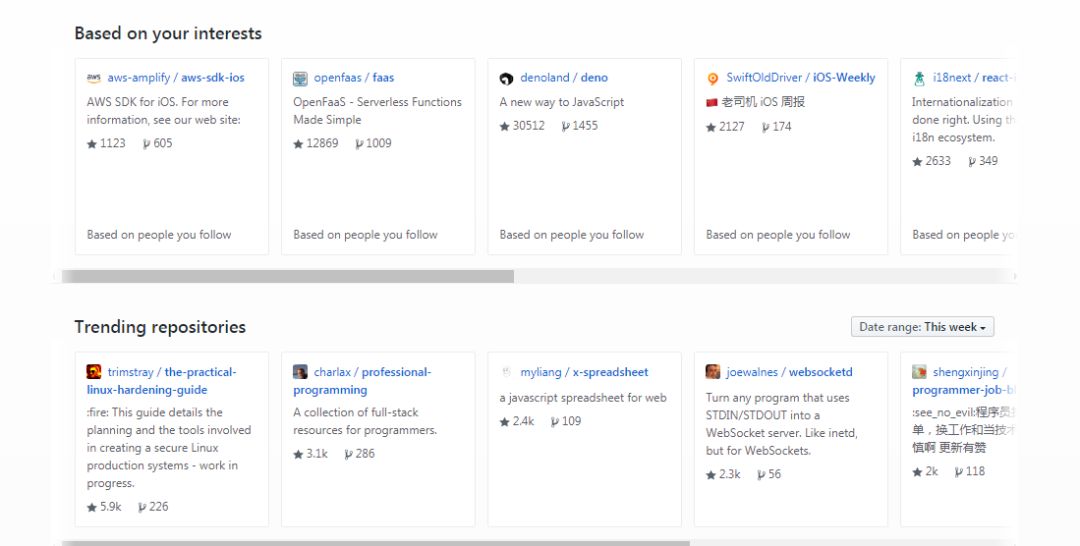Open joewalnes / websocketd repository link

[x=789, y=372]
